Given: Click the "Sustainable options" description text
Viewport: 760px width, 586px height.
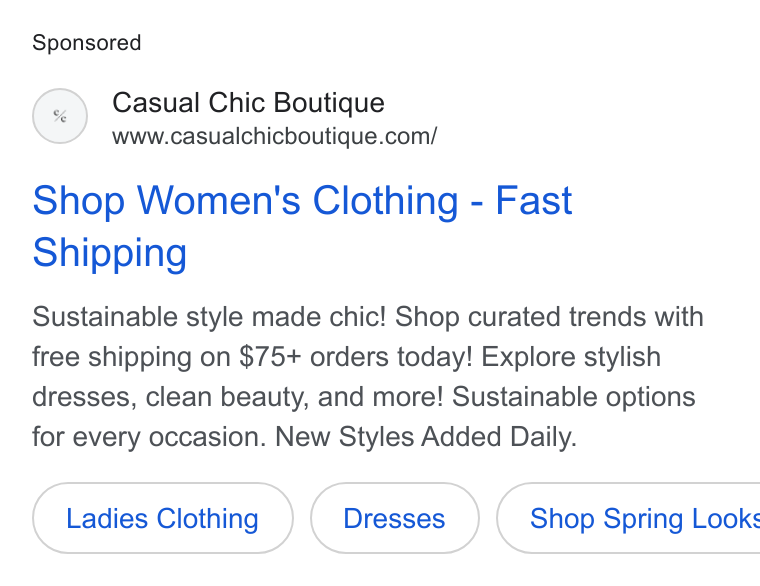Looking at the screenshot, I should click(x=573, y=397).
